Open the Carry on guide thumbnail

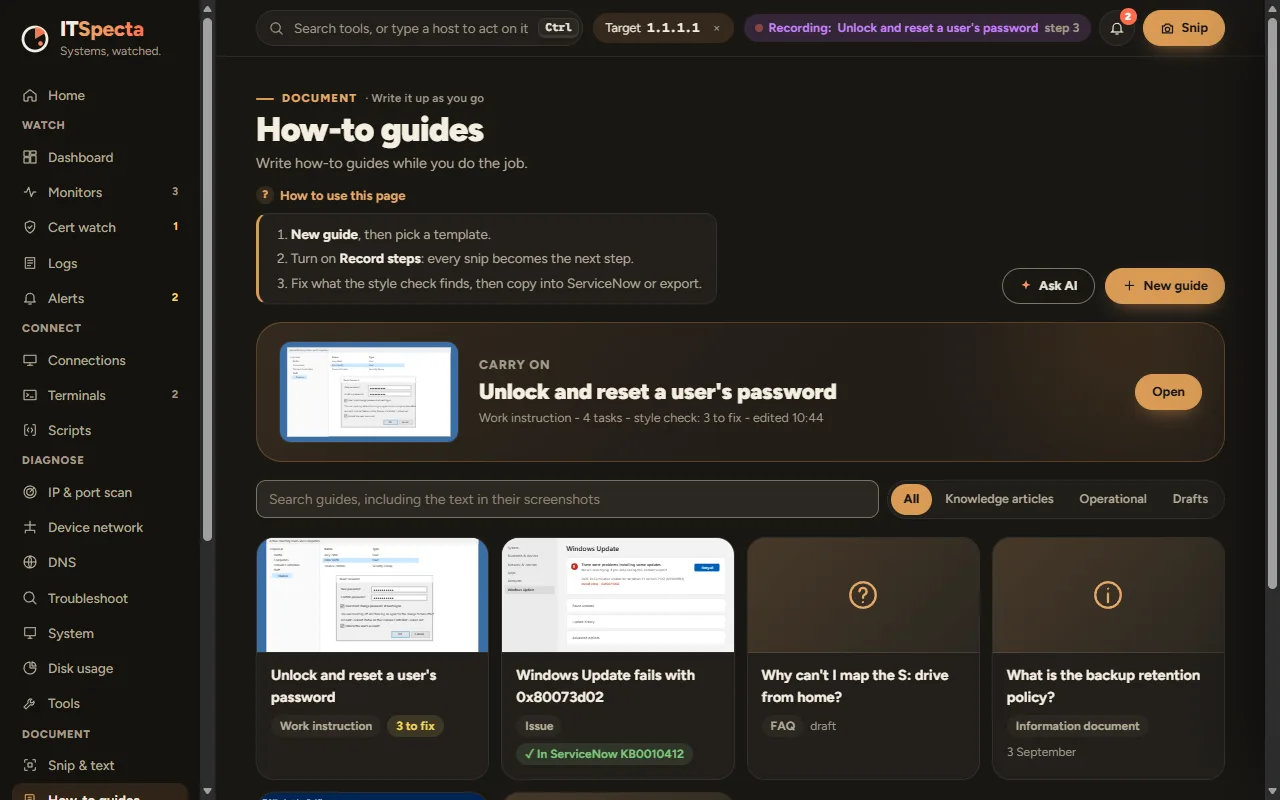coord(369,392)
